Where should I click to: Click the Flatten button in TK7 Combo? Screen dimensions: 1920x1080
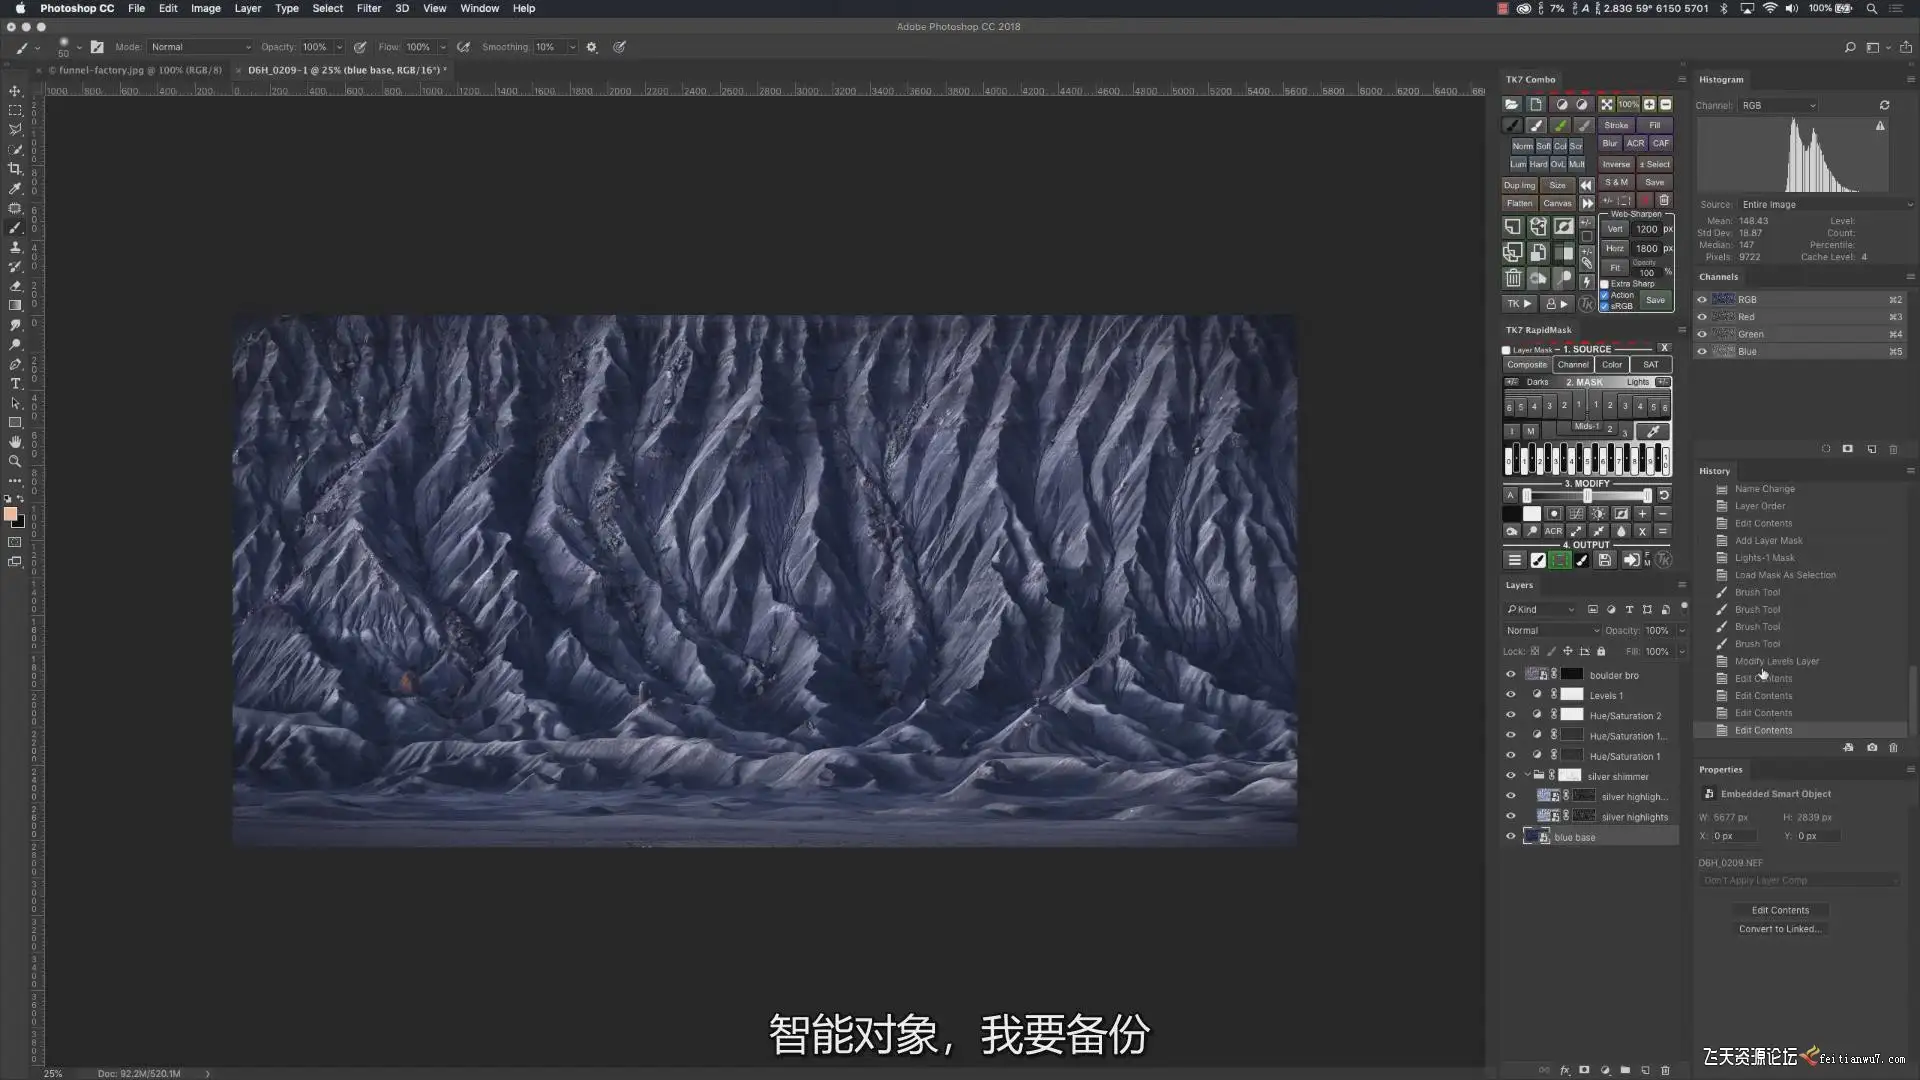coord(1519,203)
